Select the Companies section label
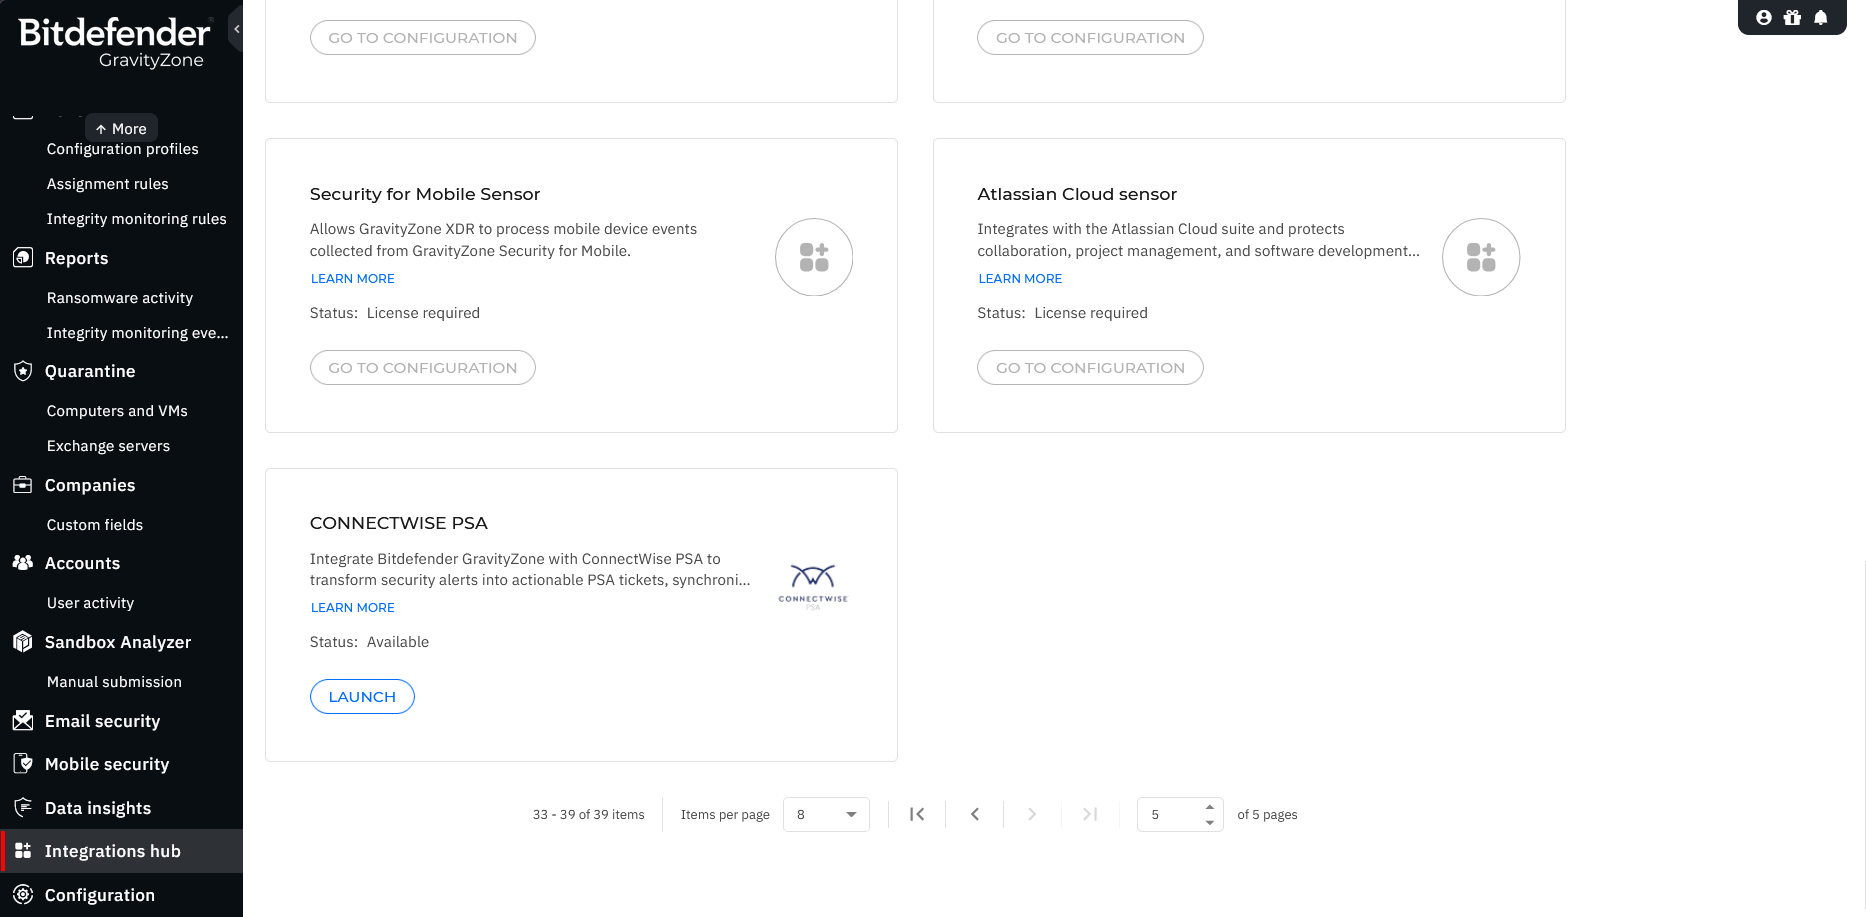The width and height of the screenshot is (1866, 917). pyautogui.click(x=90, y=485)
